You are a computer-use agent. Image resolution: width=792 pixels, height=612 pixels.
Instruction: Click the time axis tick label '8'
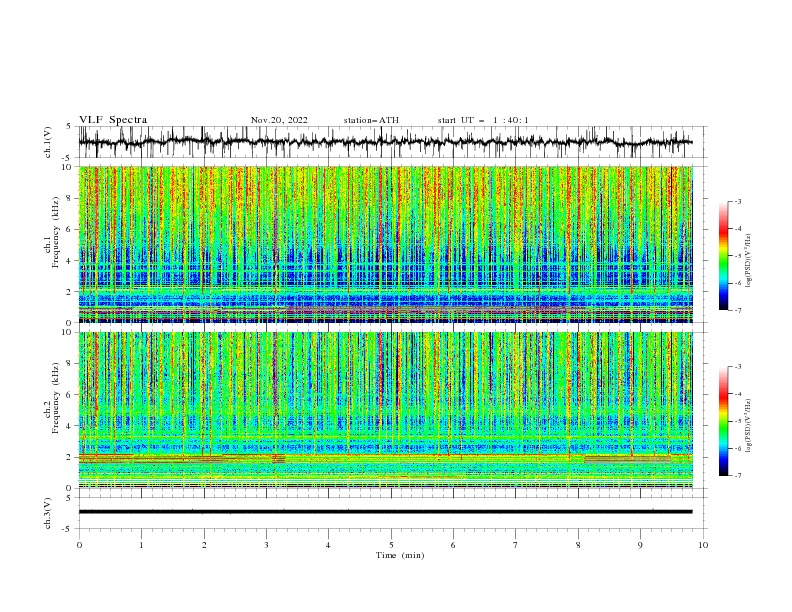click(x=578, y=545)
